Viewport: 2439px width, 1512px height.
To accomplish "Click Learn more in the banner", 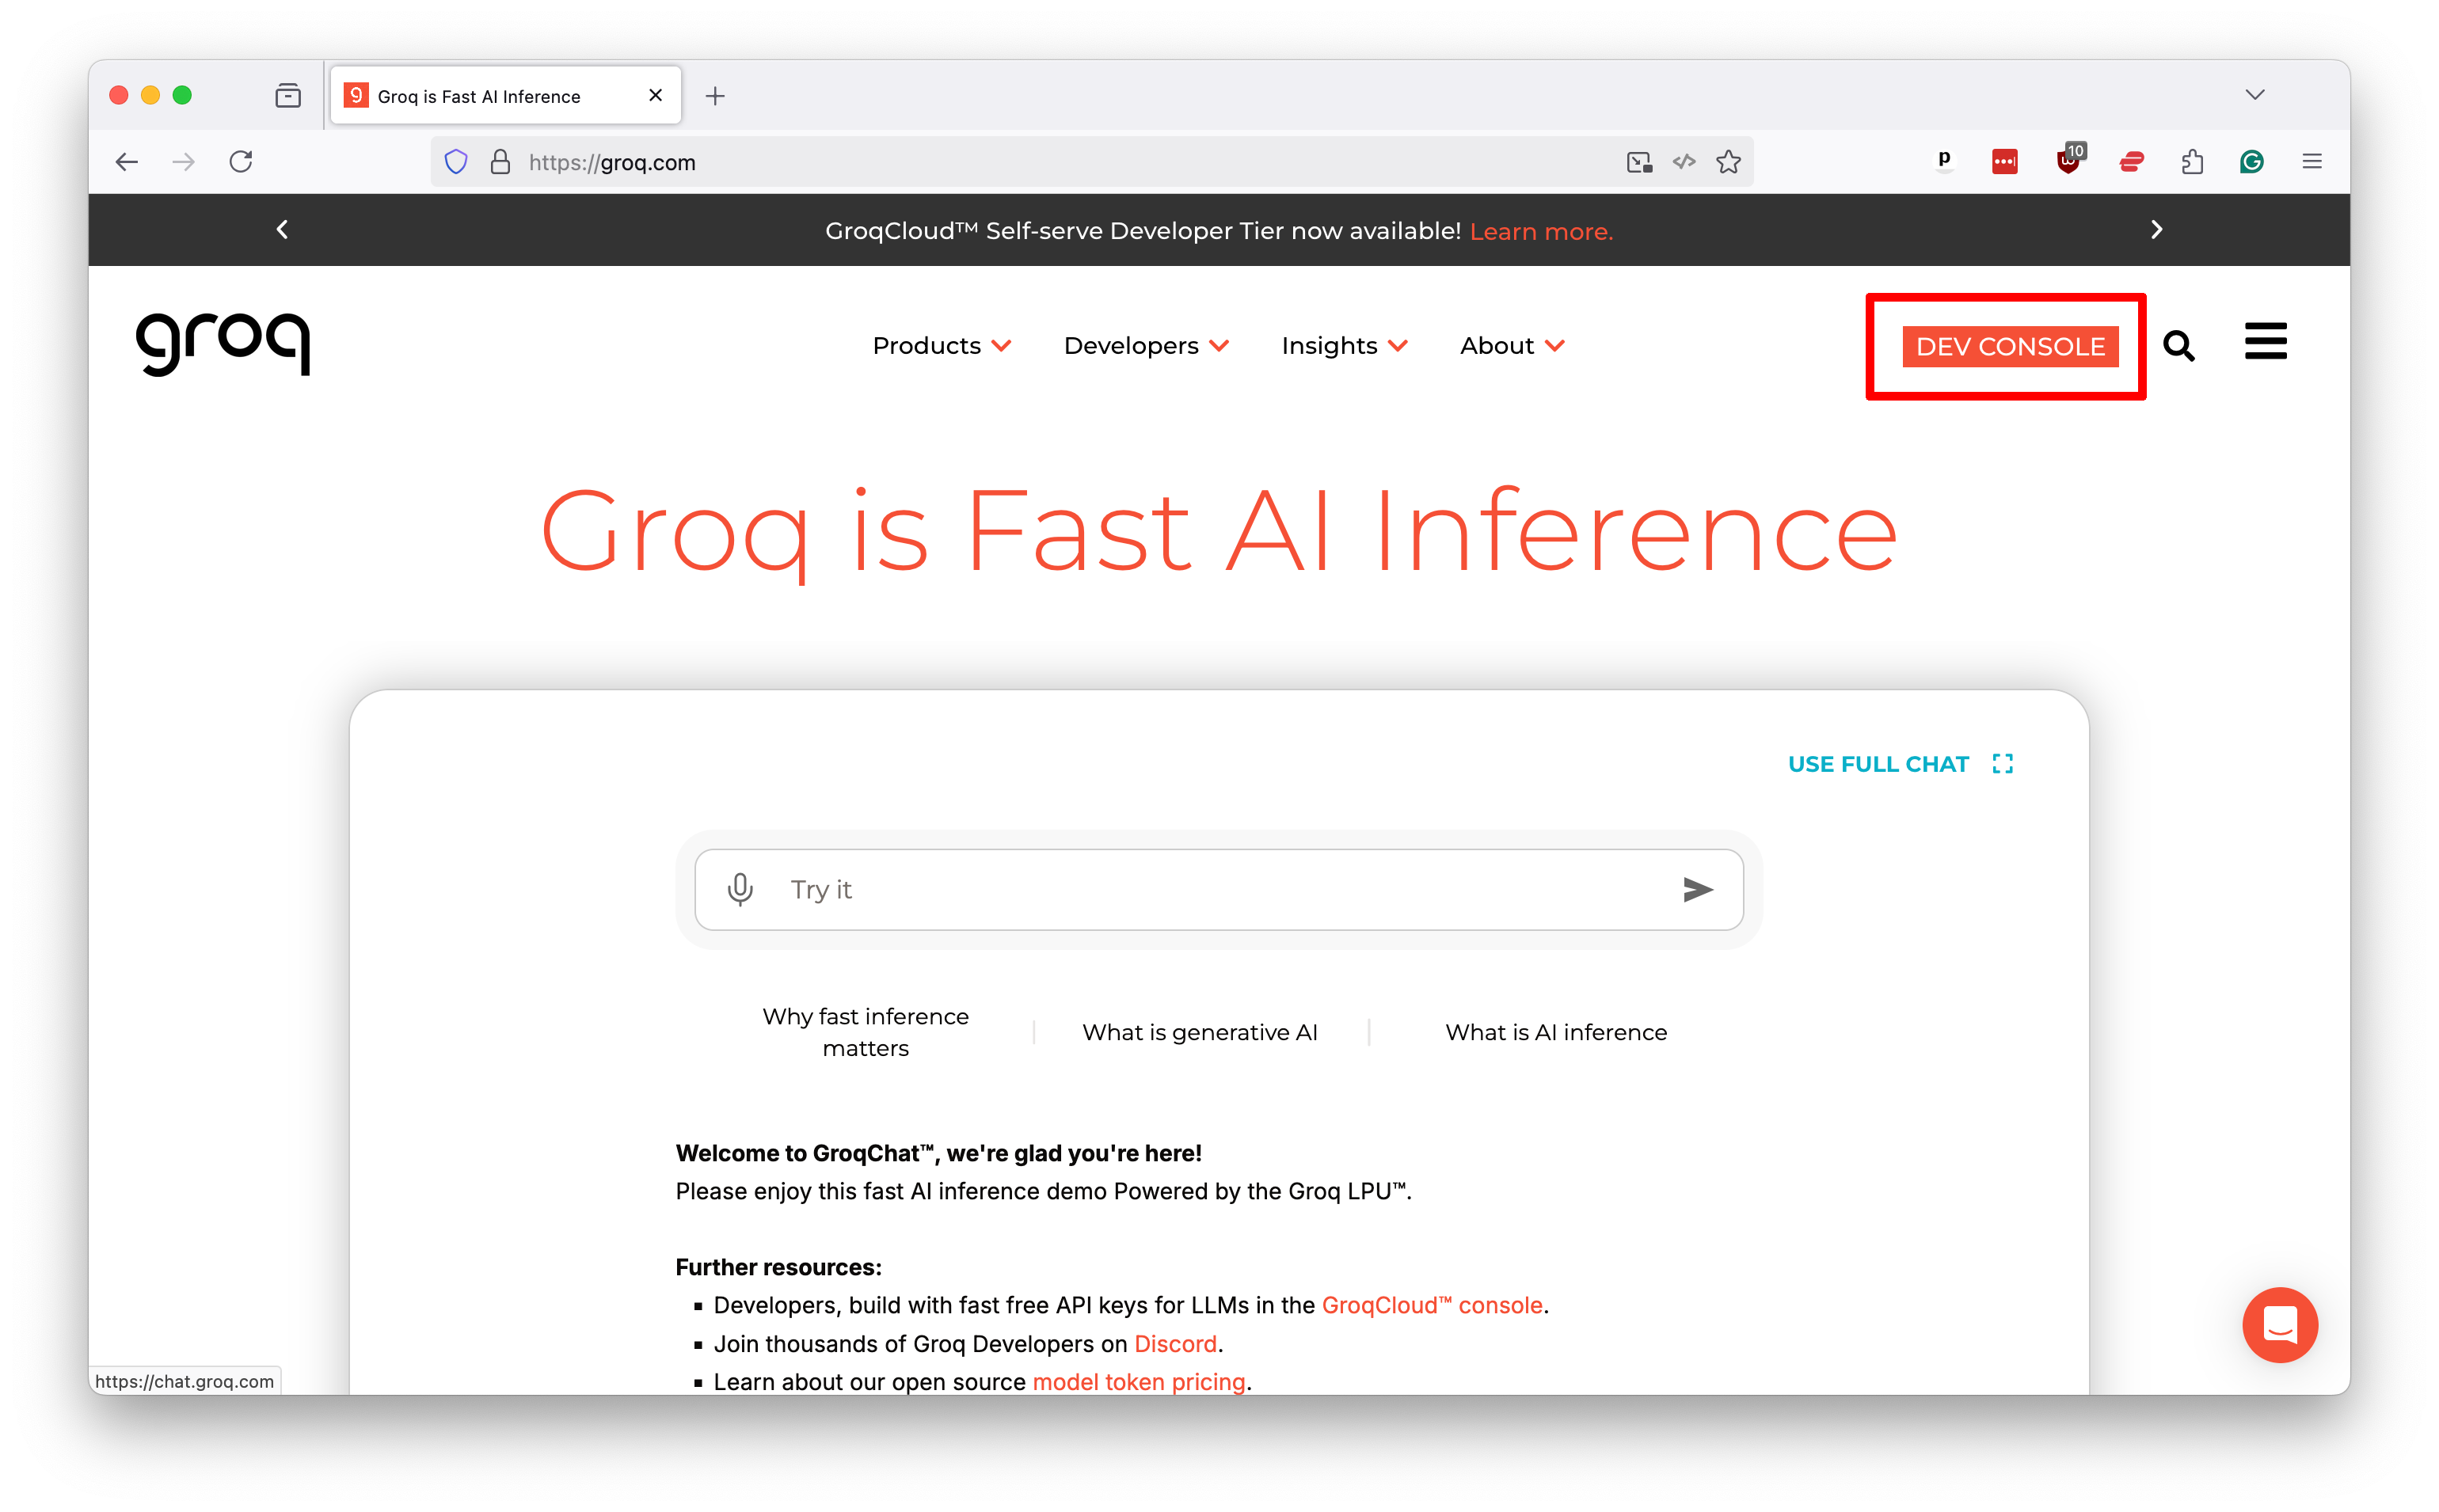I will tap(1540, 231).
